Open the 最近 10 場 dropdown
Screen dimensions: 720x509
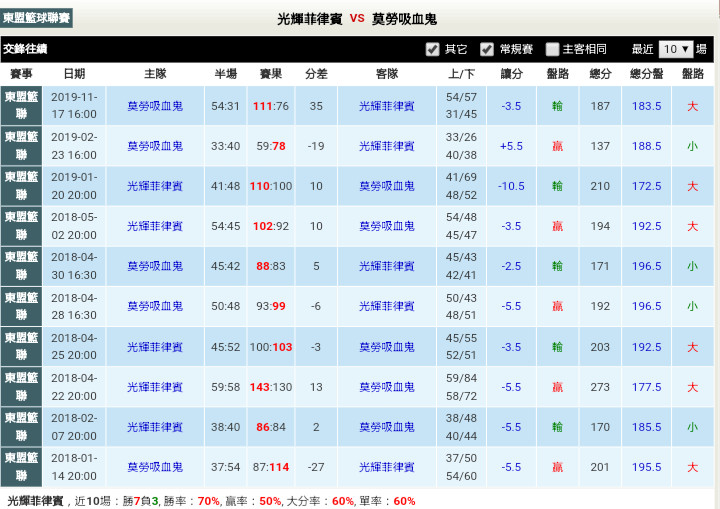pos(675,49)
